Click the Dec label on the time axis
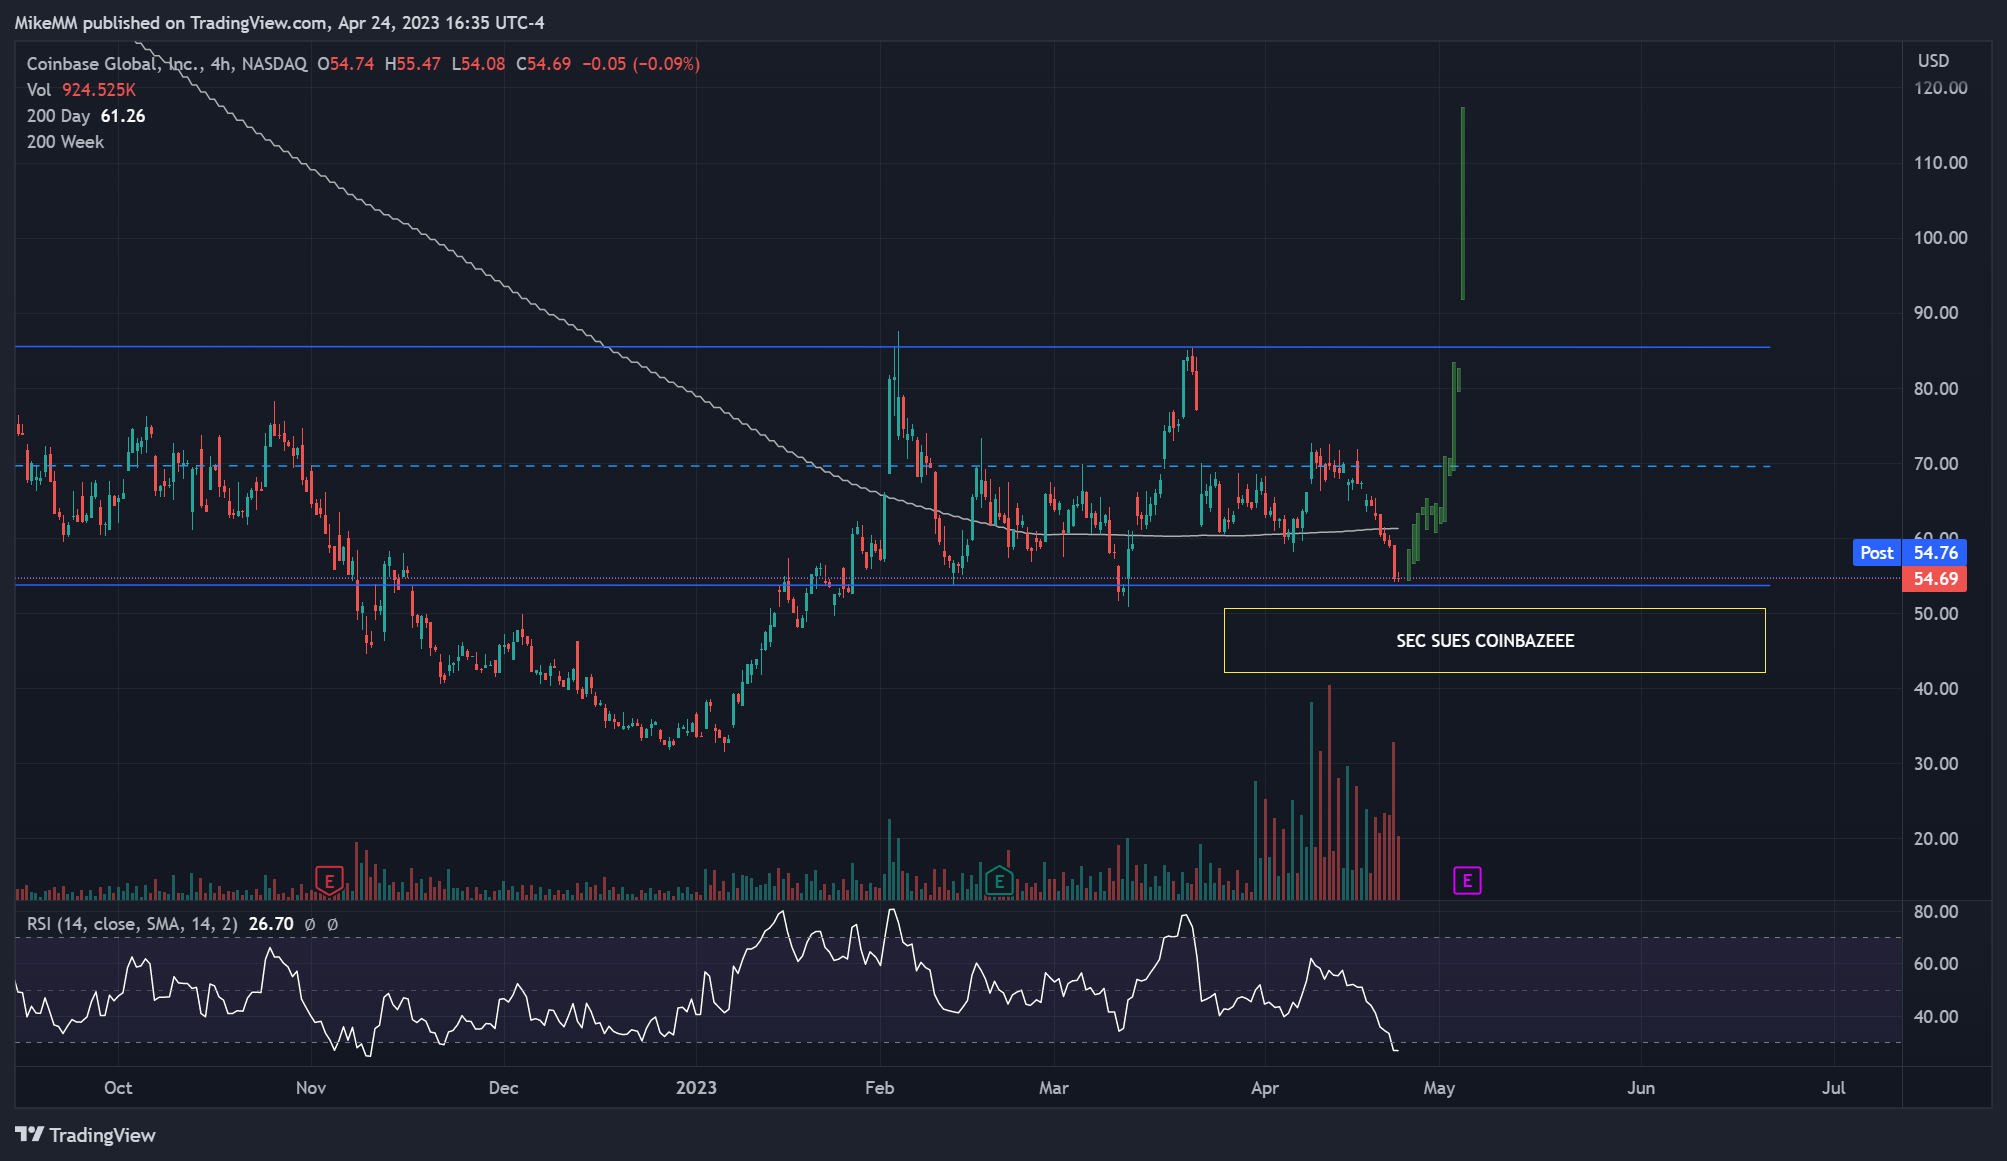 (x=503, y=1088)
